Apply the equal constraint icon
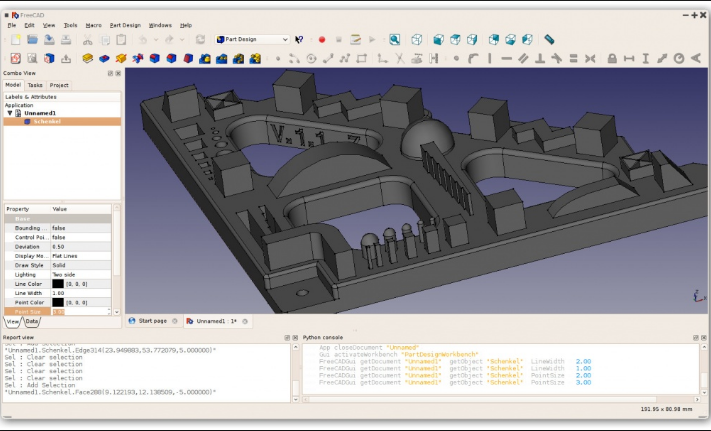Viewport: 711px width, 431px height. point(574,58)
